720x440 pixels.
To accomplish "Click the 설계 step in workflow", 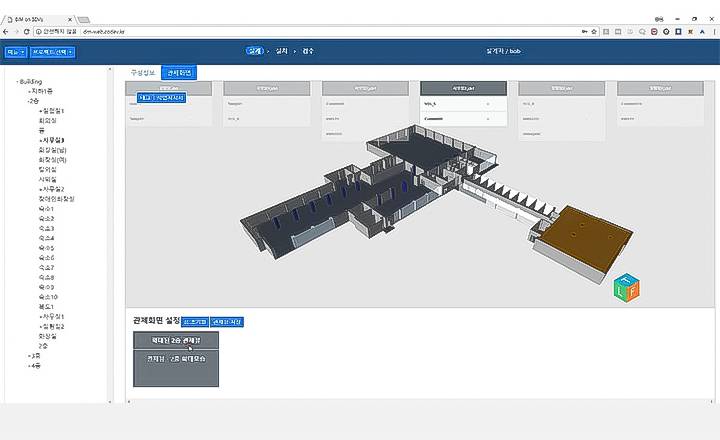I will (x=256, y=51).
